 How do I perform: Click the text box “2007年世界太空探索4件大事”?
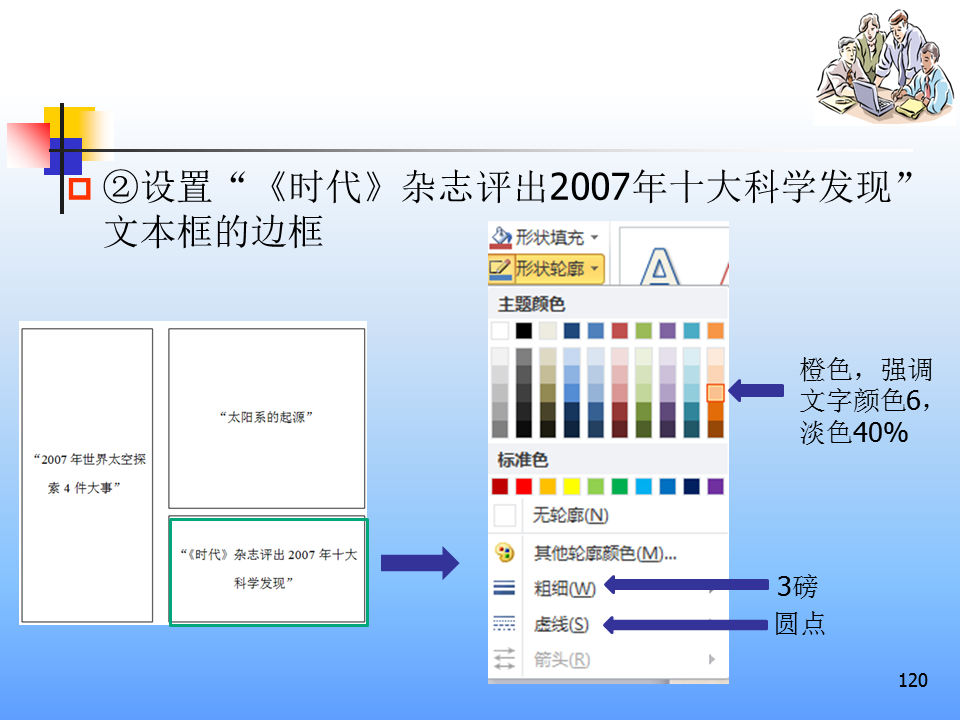tap(87, 475)
